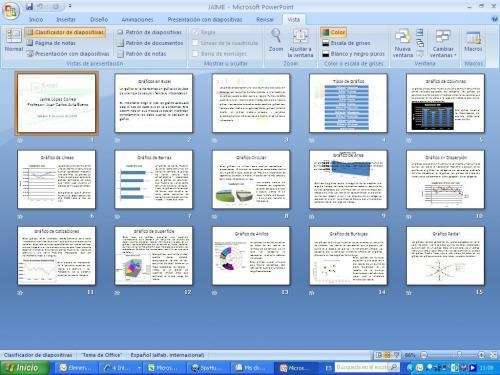This screenshot has width=500, height=375.
Task: Toggle the Regla checkbox
Action: pyautogui.click(x=196, y=32)
